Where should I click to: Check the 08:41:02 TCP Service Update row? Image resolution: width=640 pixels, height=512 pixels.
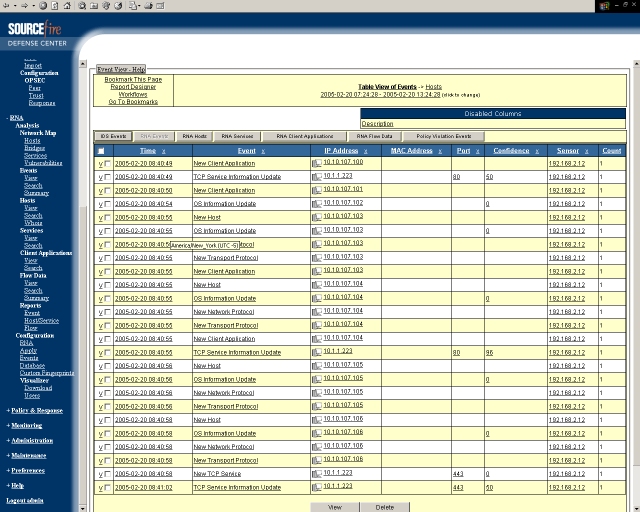coord(108,488)
